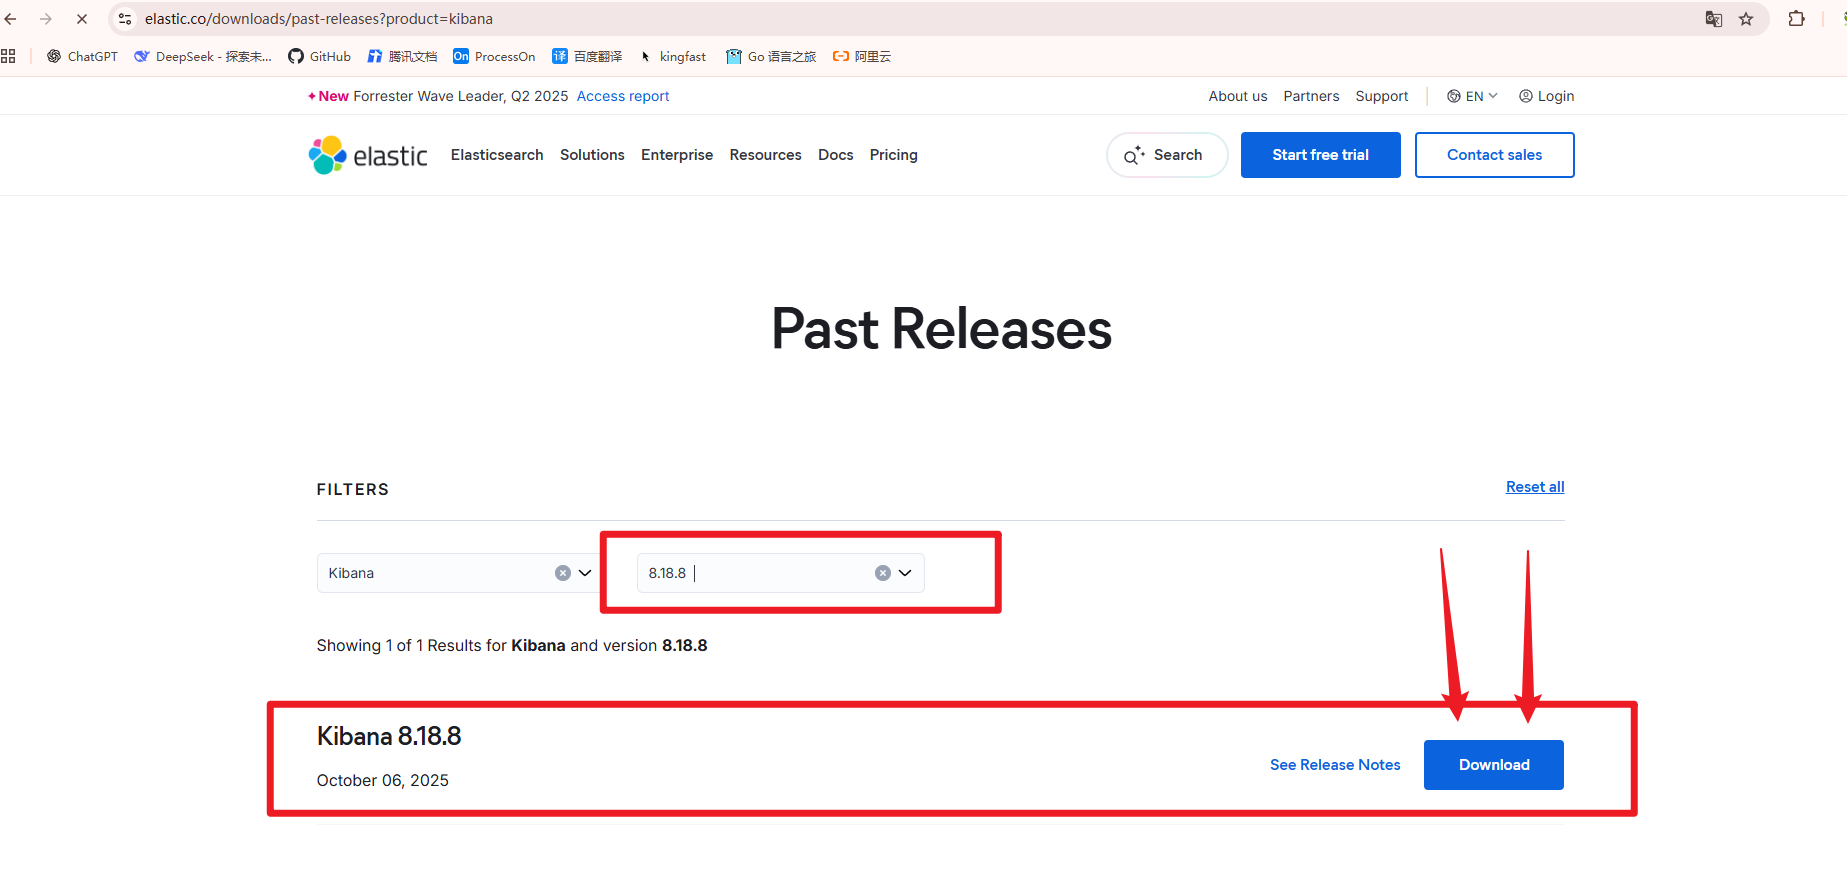
Task: Open the 百度翻译 bookmark
Action: pos(587,57)
